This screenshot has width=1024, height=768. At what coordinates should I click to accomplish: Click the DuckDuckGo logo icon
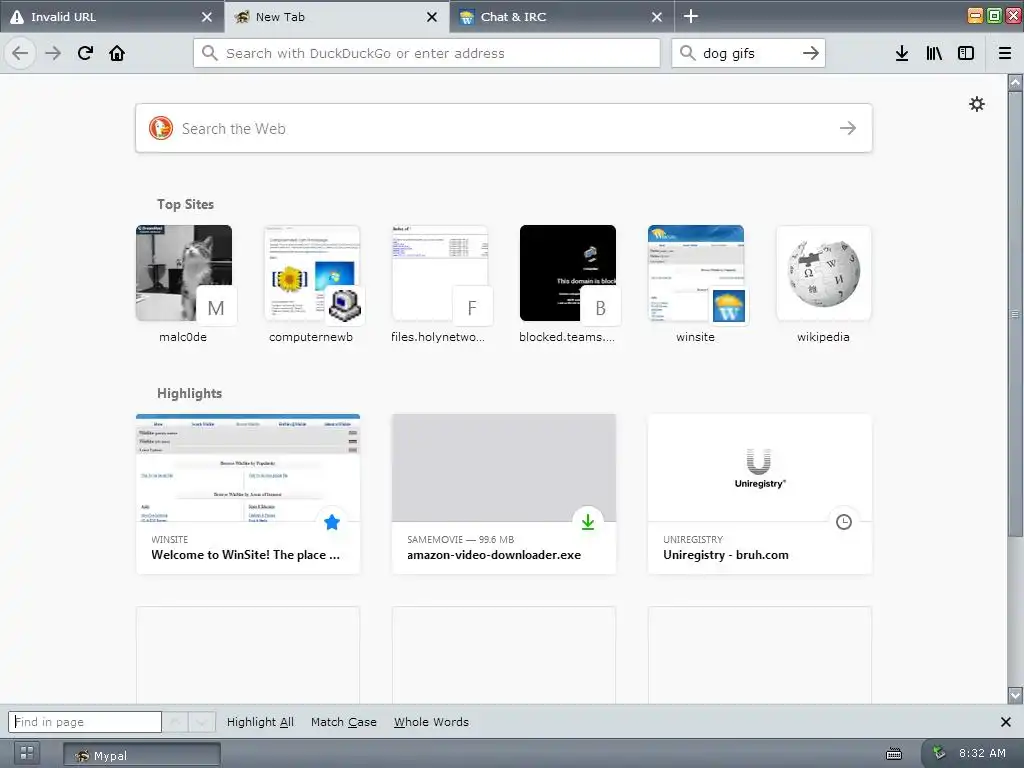pyautogui.click(x=161, y=128)
